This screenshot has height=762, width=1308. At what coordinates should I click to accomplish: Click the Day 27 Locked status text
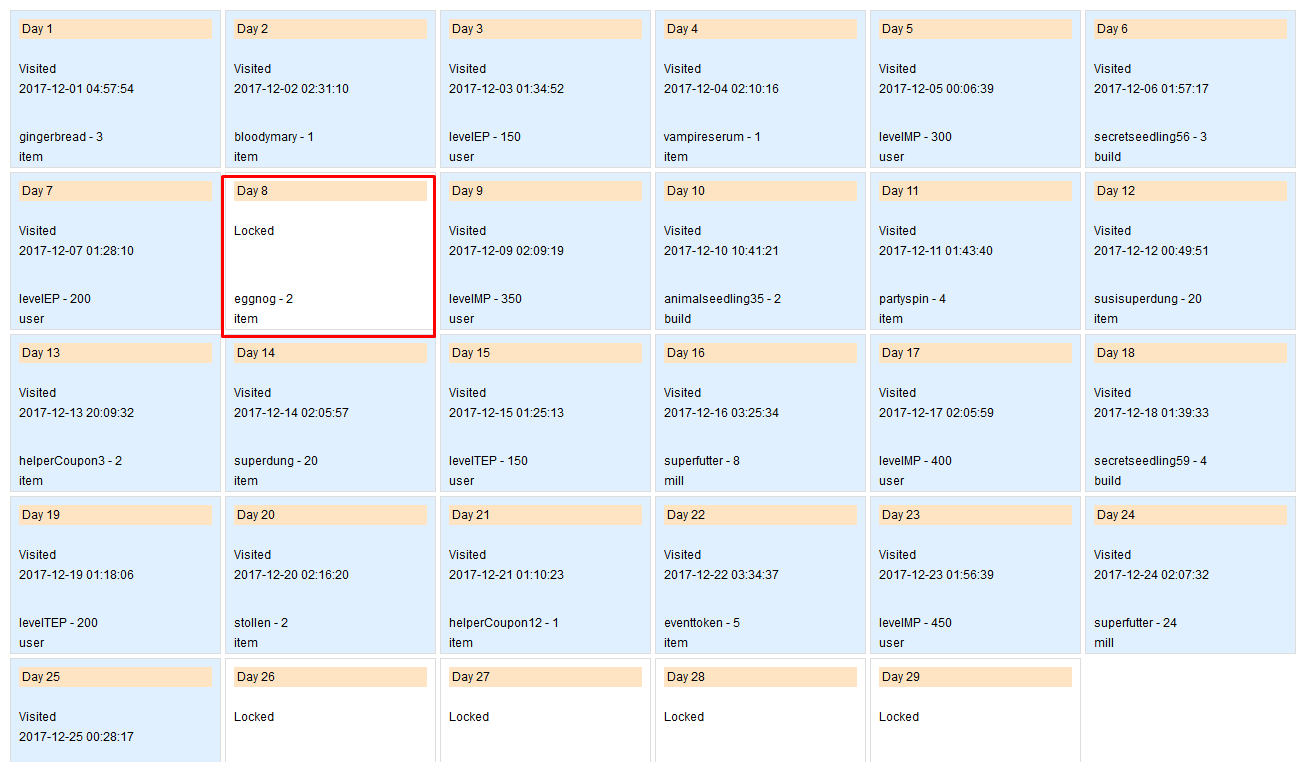coord(469,717)
